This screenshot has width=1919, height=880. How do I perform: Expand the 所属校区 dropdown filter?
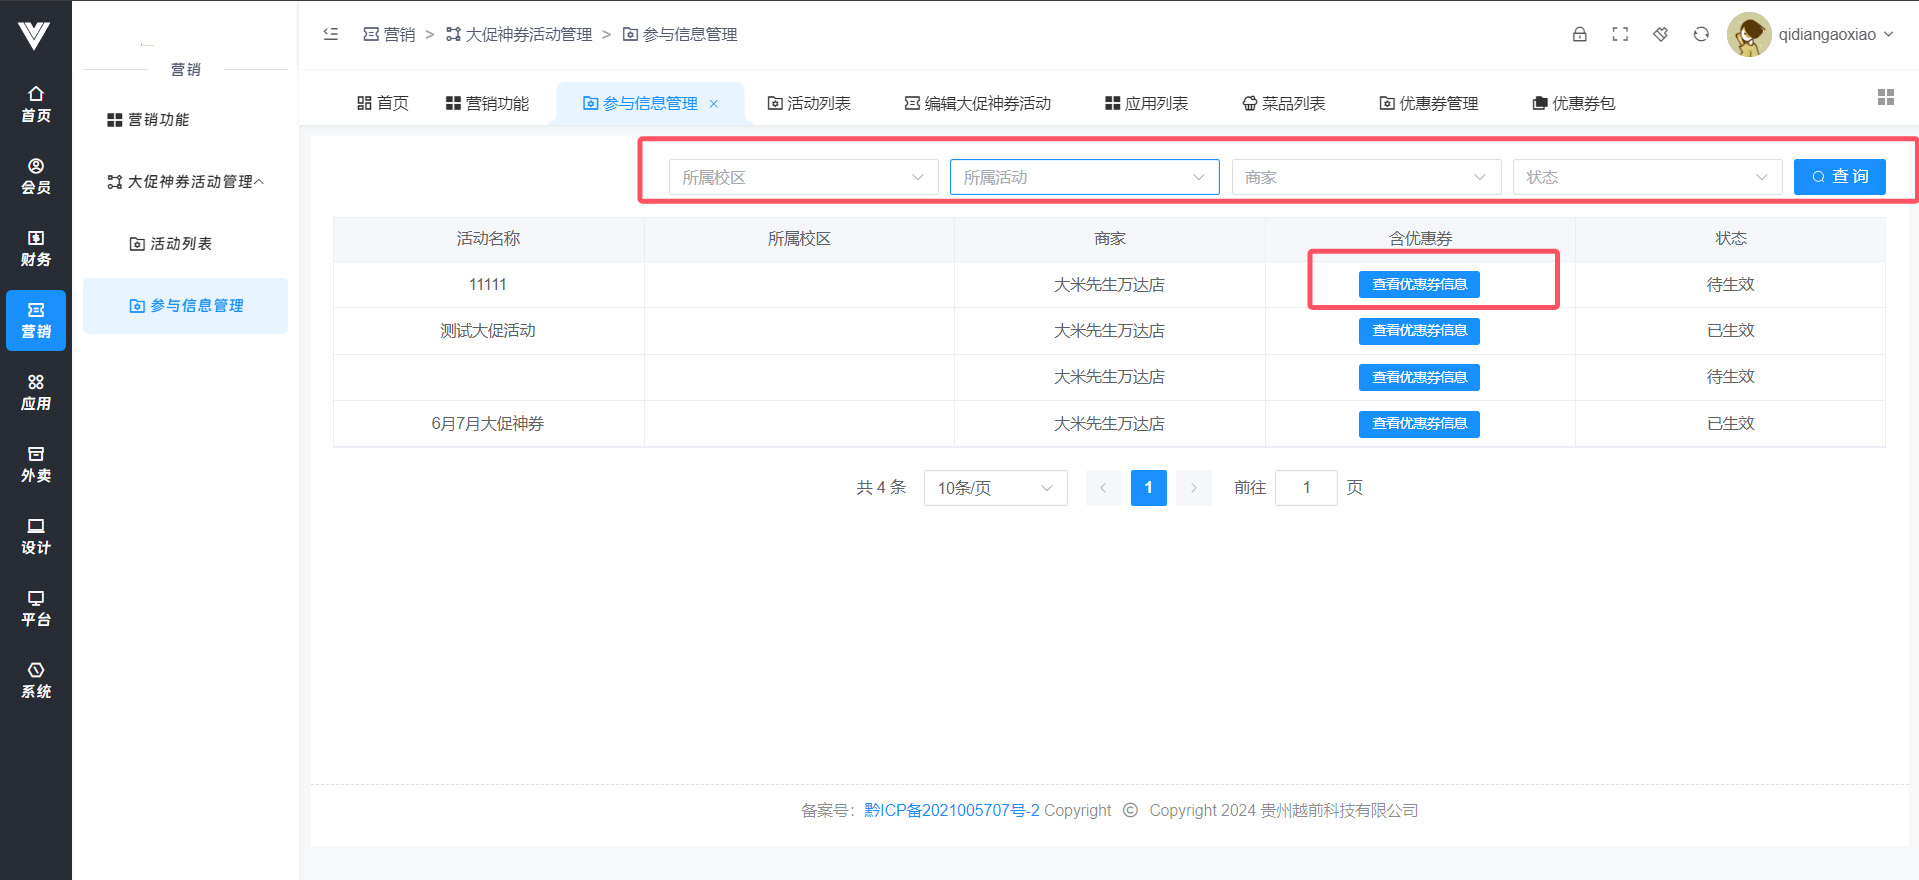(803, 177)
